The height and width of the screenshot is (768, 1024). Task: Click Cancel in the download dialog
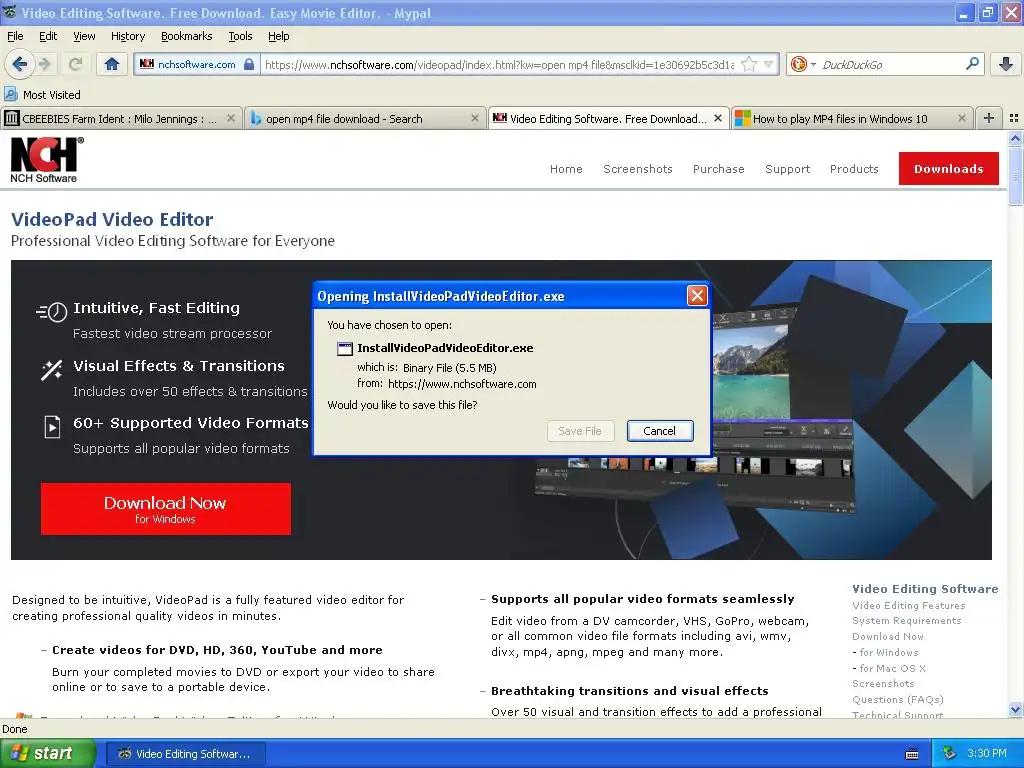(660, 430)
